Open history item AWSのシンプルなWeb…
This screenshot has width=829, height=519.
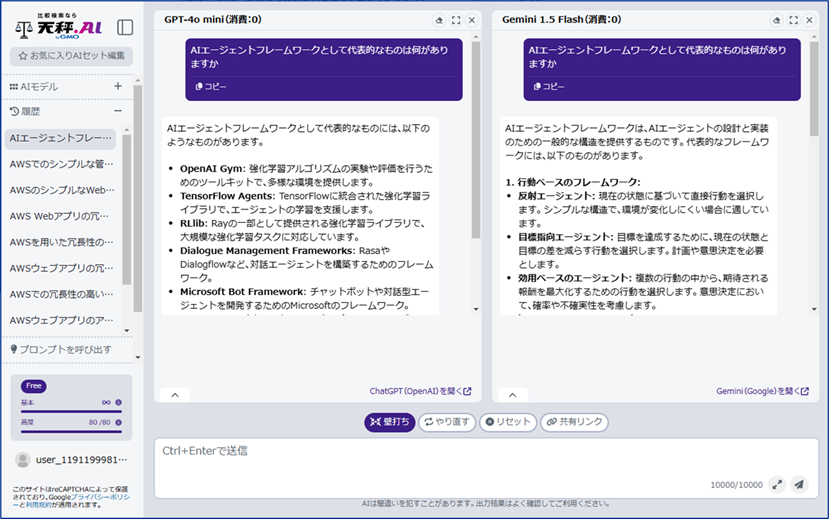click(61, 190)
